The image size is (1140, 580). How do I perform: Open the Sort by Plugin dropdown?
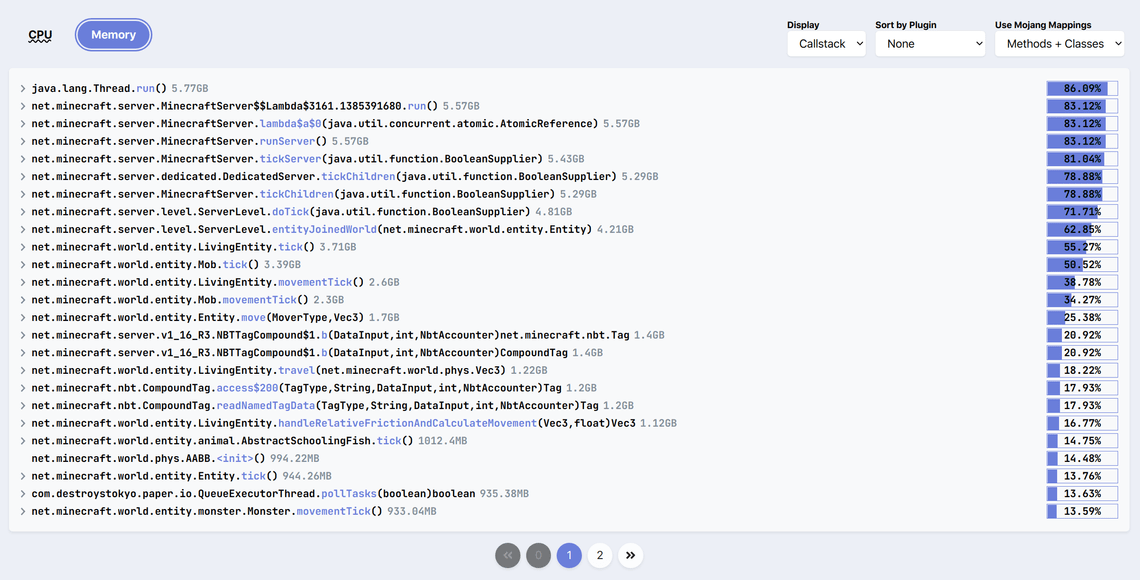930,44
